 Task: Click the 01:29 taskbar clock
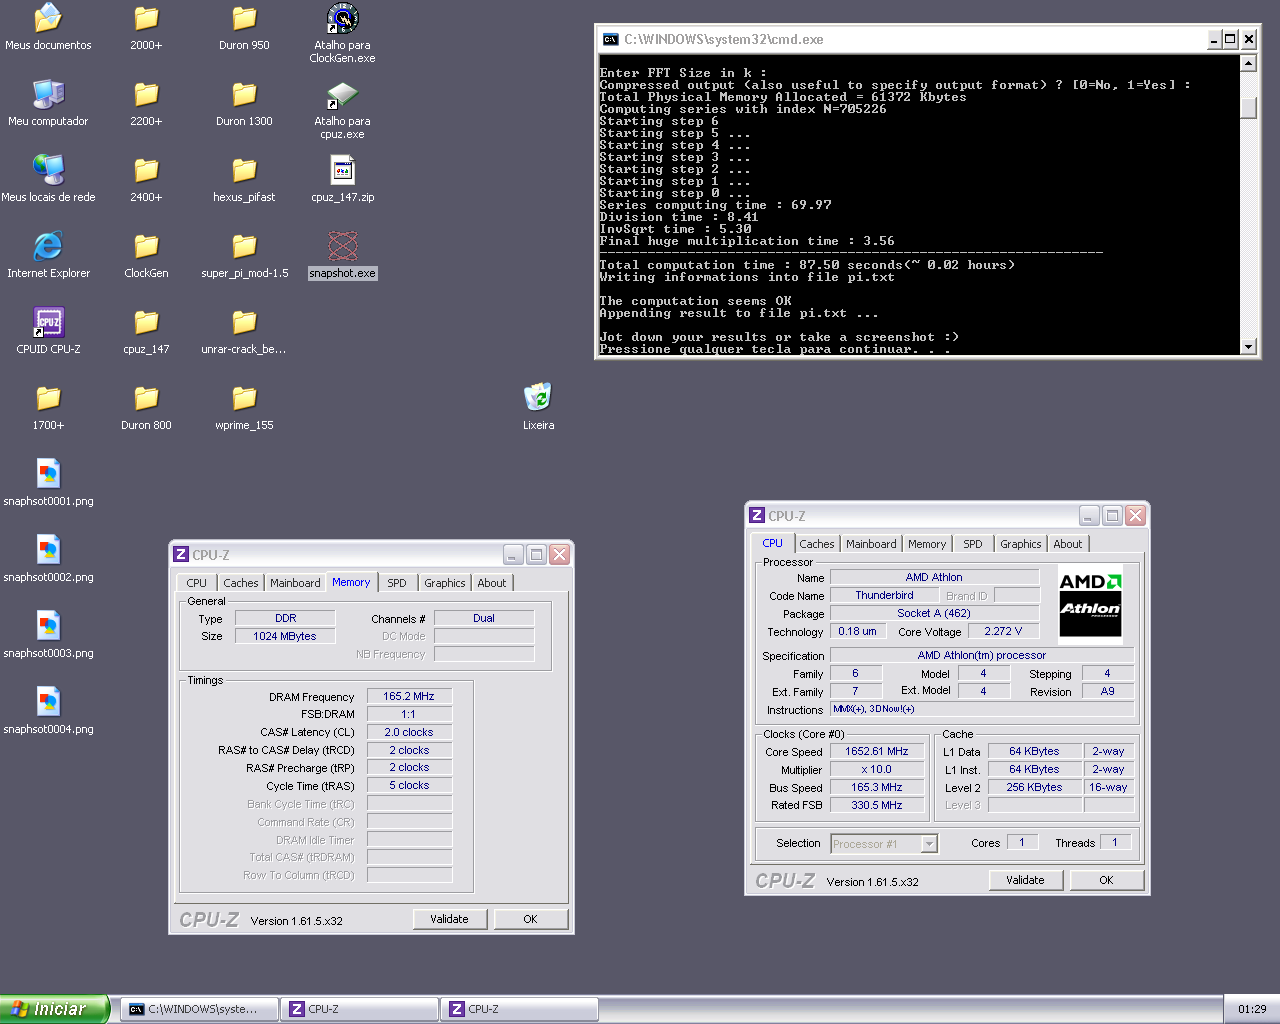(1252, 1009)
